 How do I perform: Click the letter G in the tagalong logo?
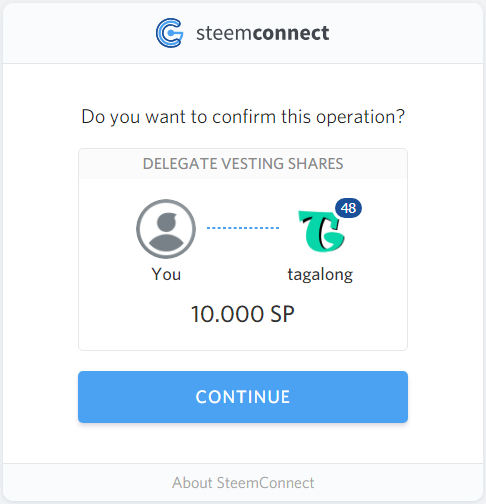coord(331,235)
